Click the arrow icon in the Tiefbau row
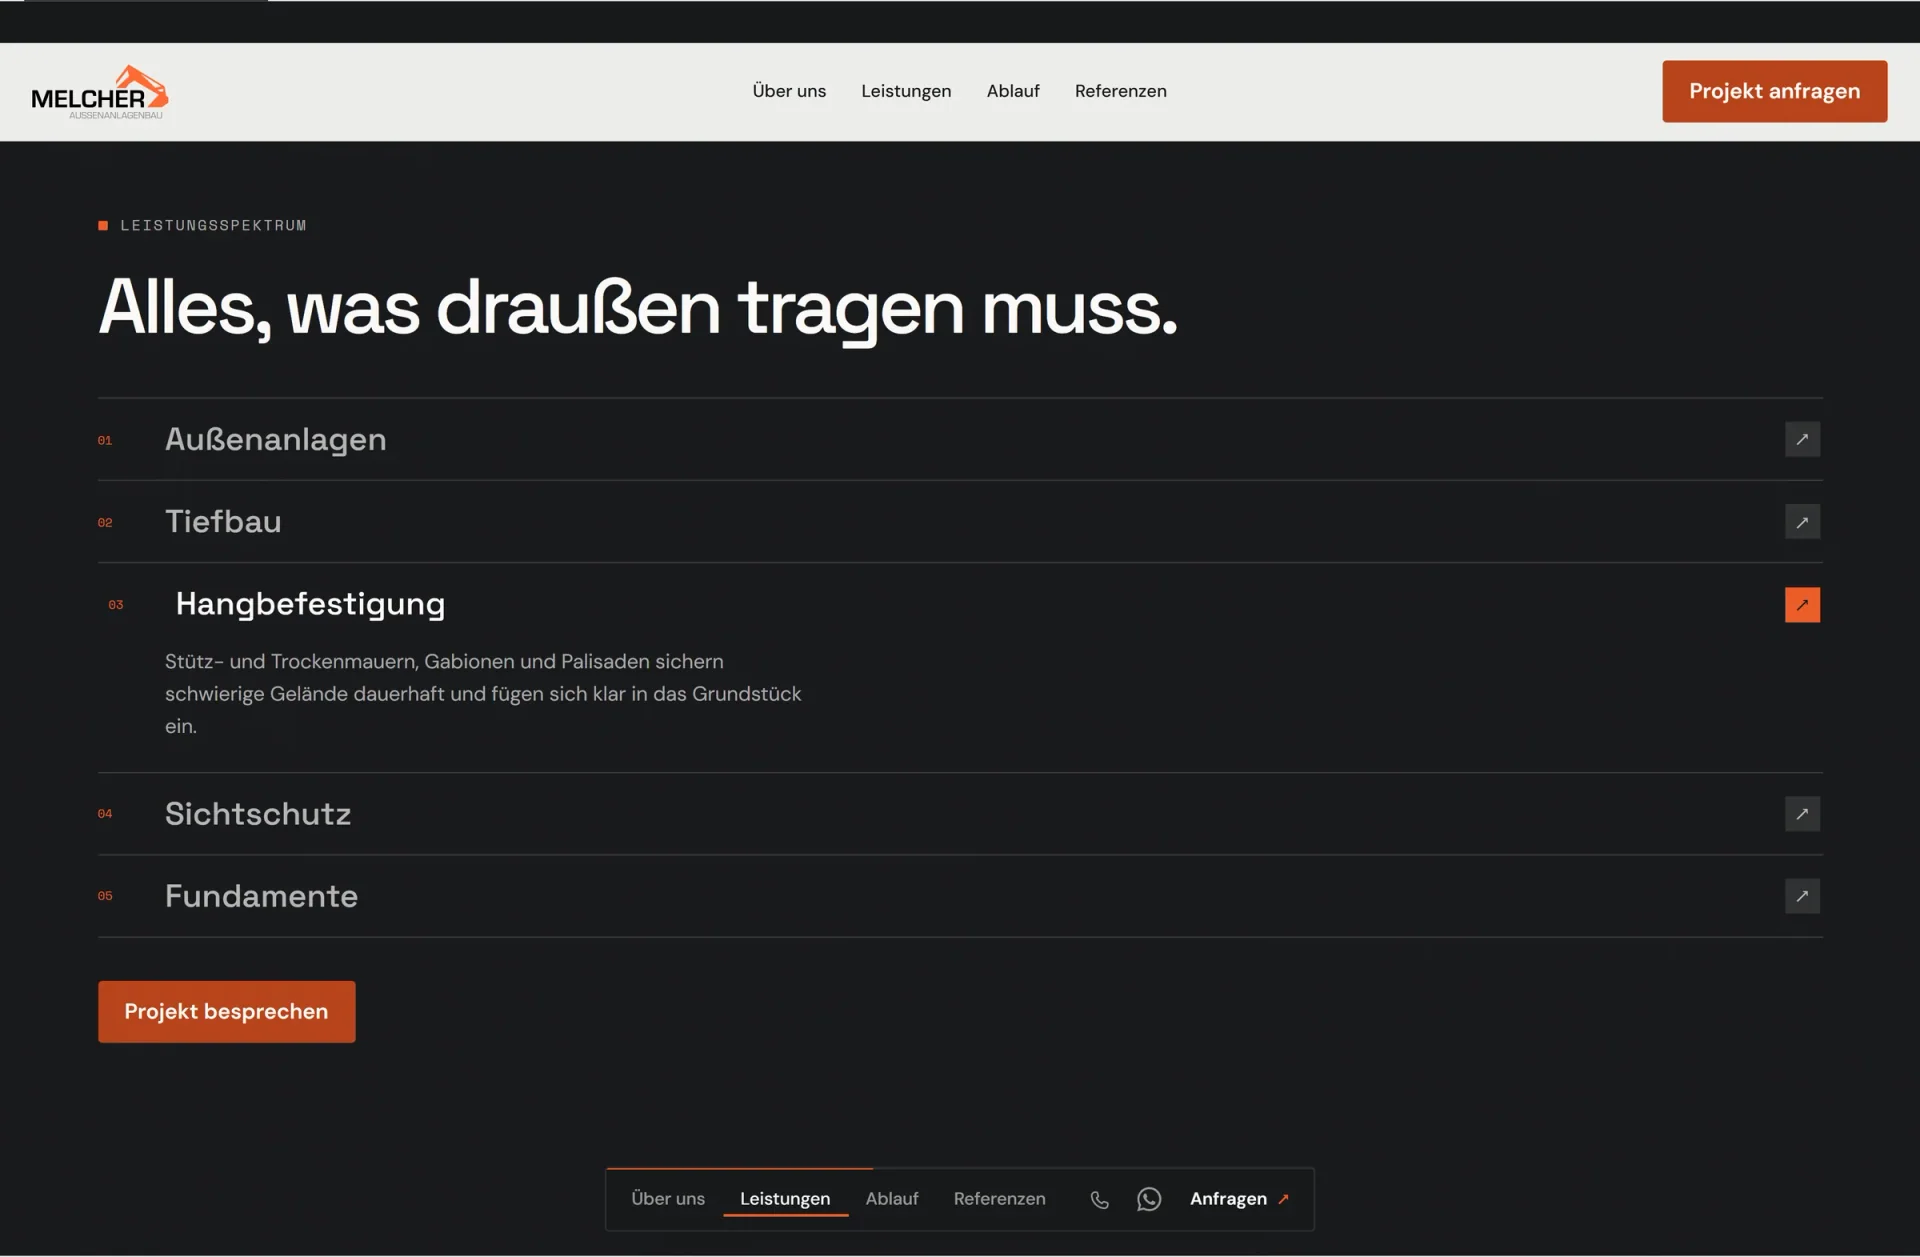This screenshot has height=1257, width=1920. click(1802, 522)
